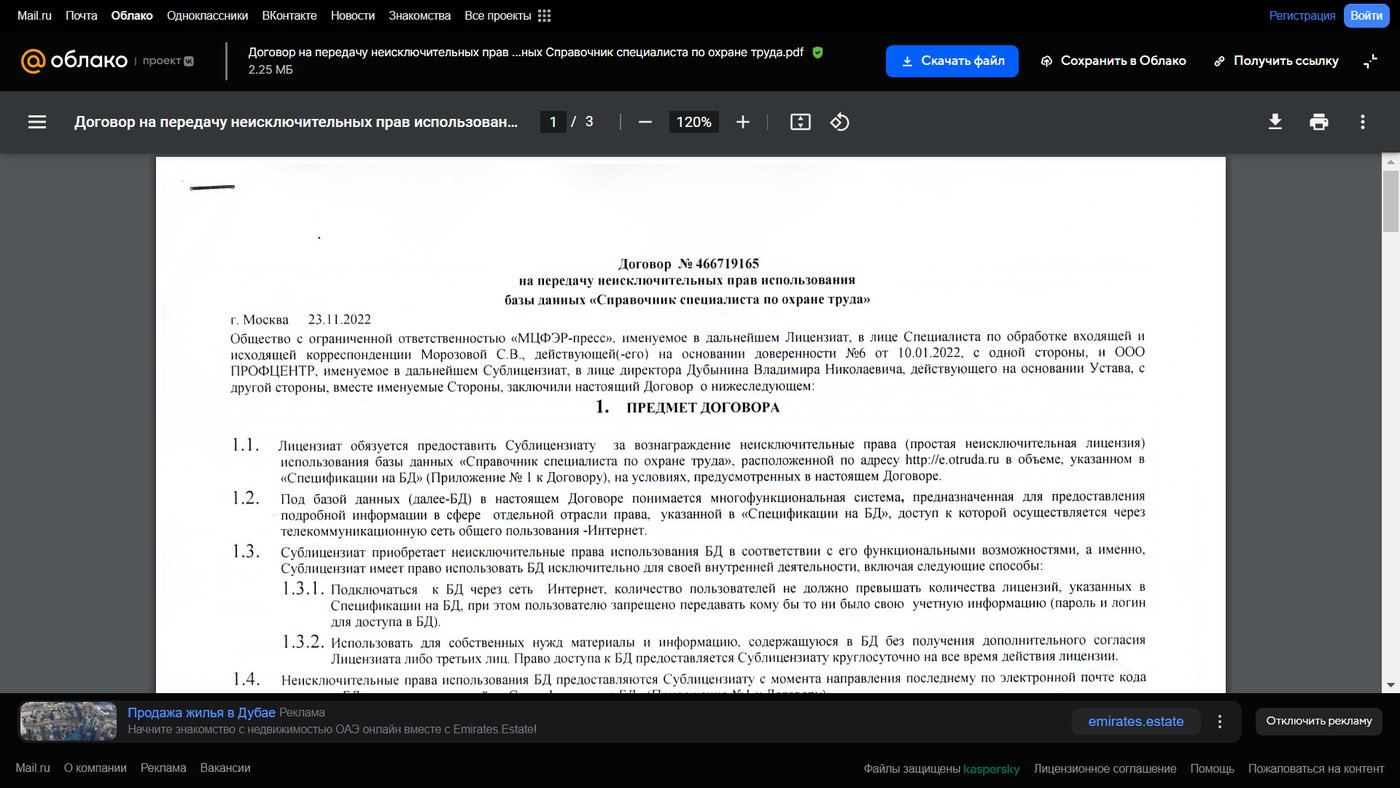Print the document via printer icon
This screenshot has height=788, width=1400.
(x=1319, y=122)
